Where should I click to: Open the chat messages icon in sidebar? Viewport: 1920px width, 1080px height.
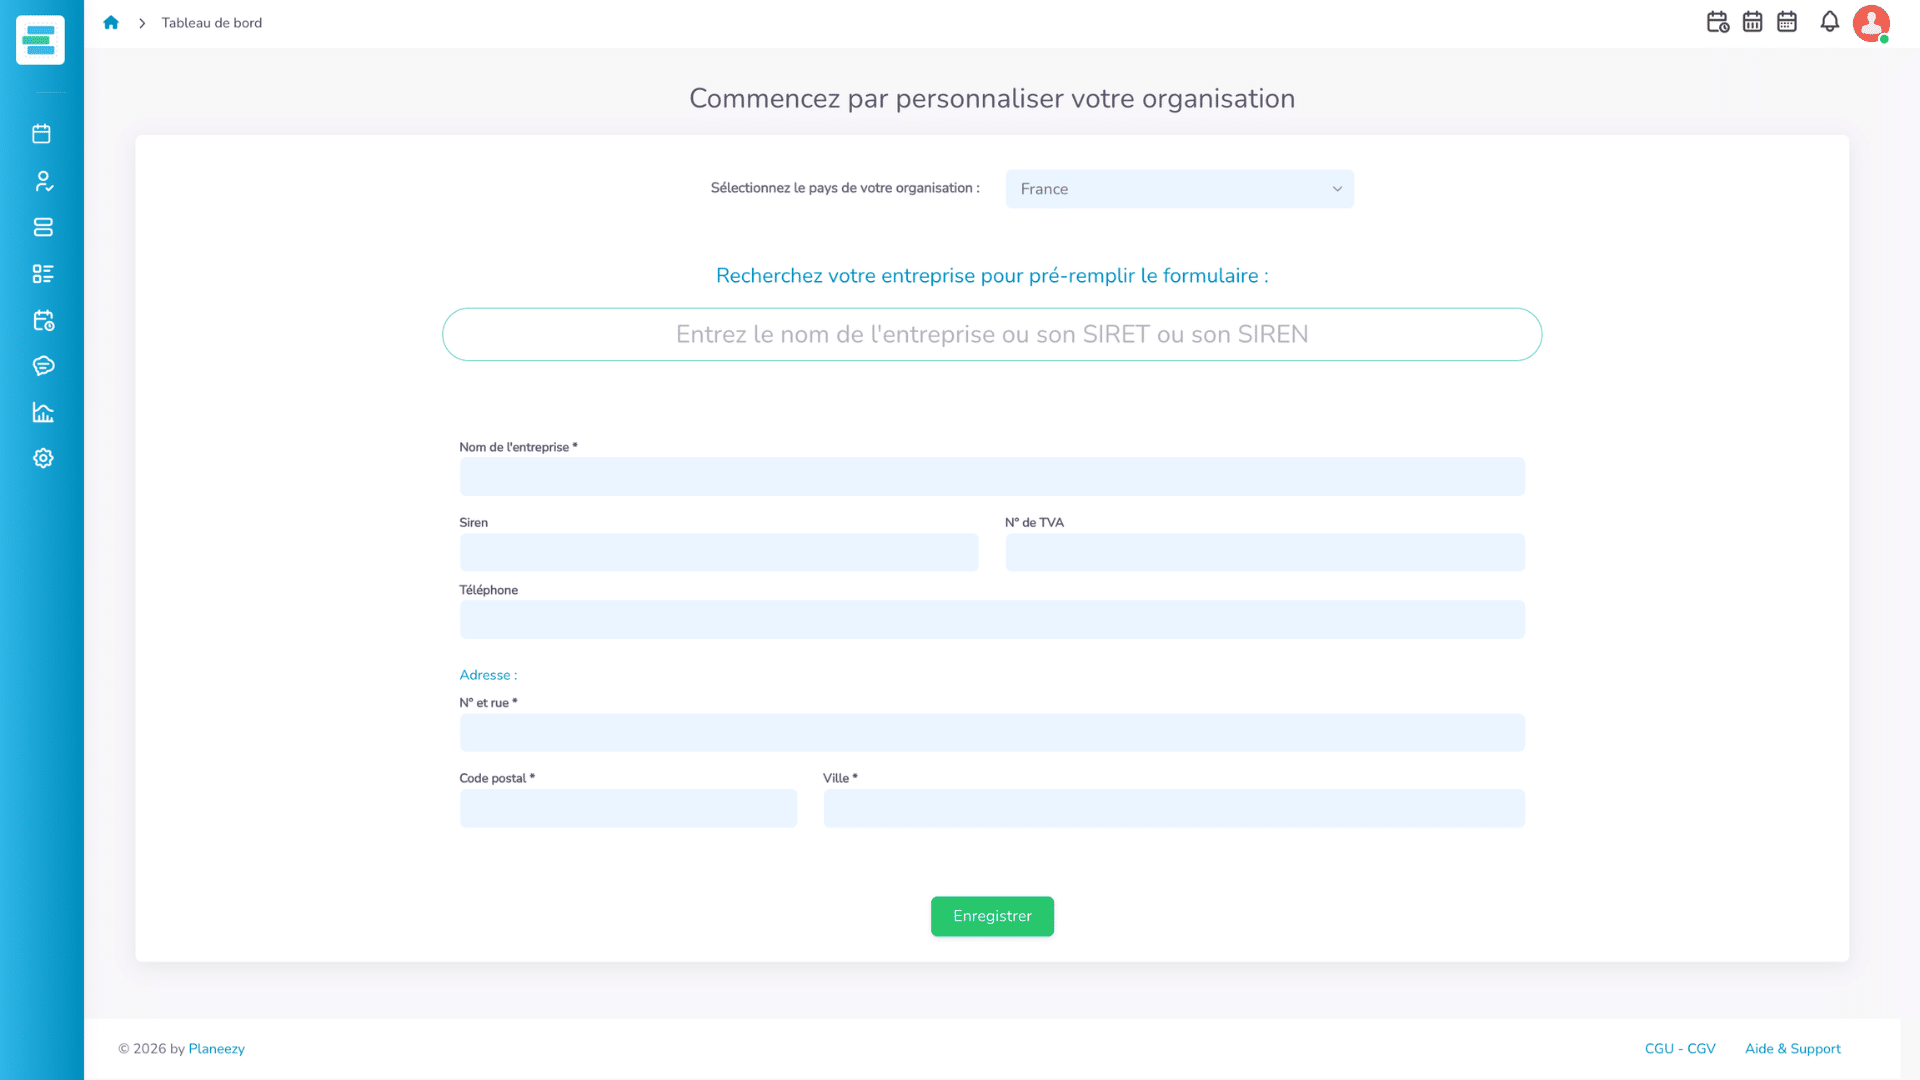click(42, 366)
